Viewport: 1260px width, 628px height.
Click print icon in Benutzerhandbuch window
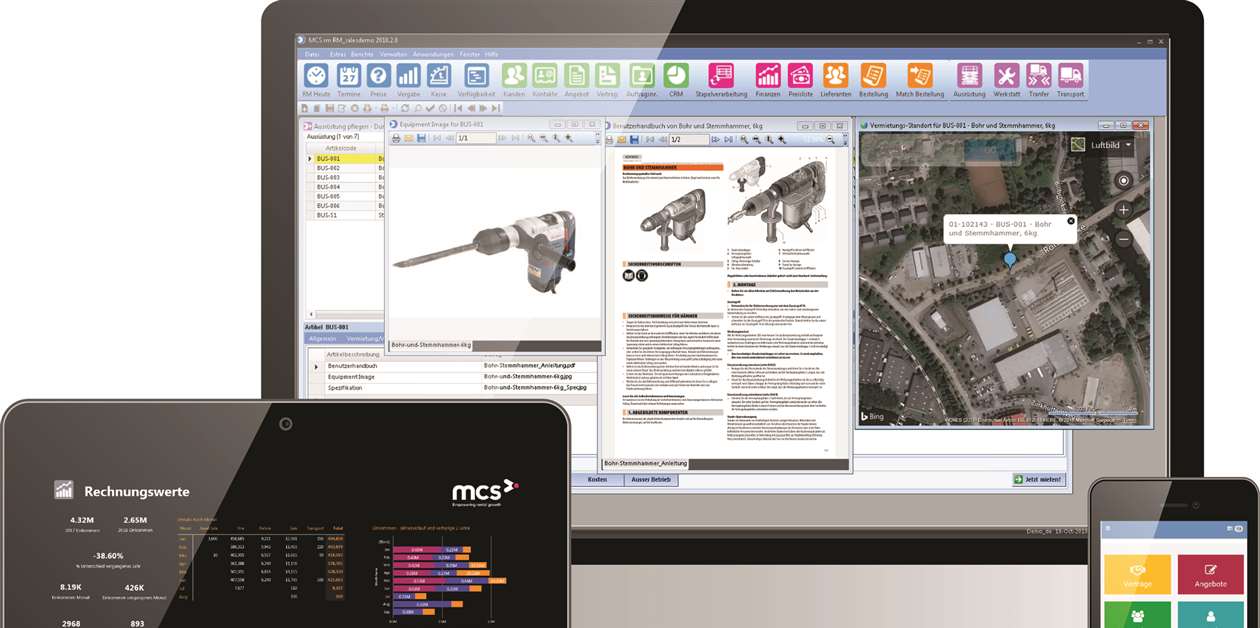[x=608, y=140]
